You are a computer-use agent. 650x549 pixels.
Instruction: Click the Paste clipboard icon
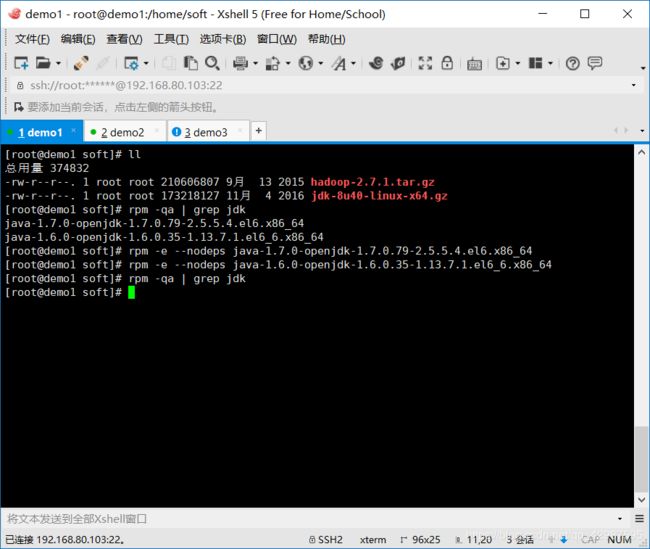click(x=190, y=63)
